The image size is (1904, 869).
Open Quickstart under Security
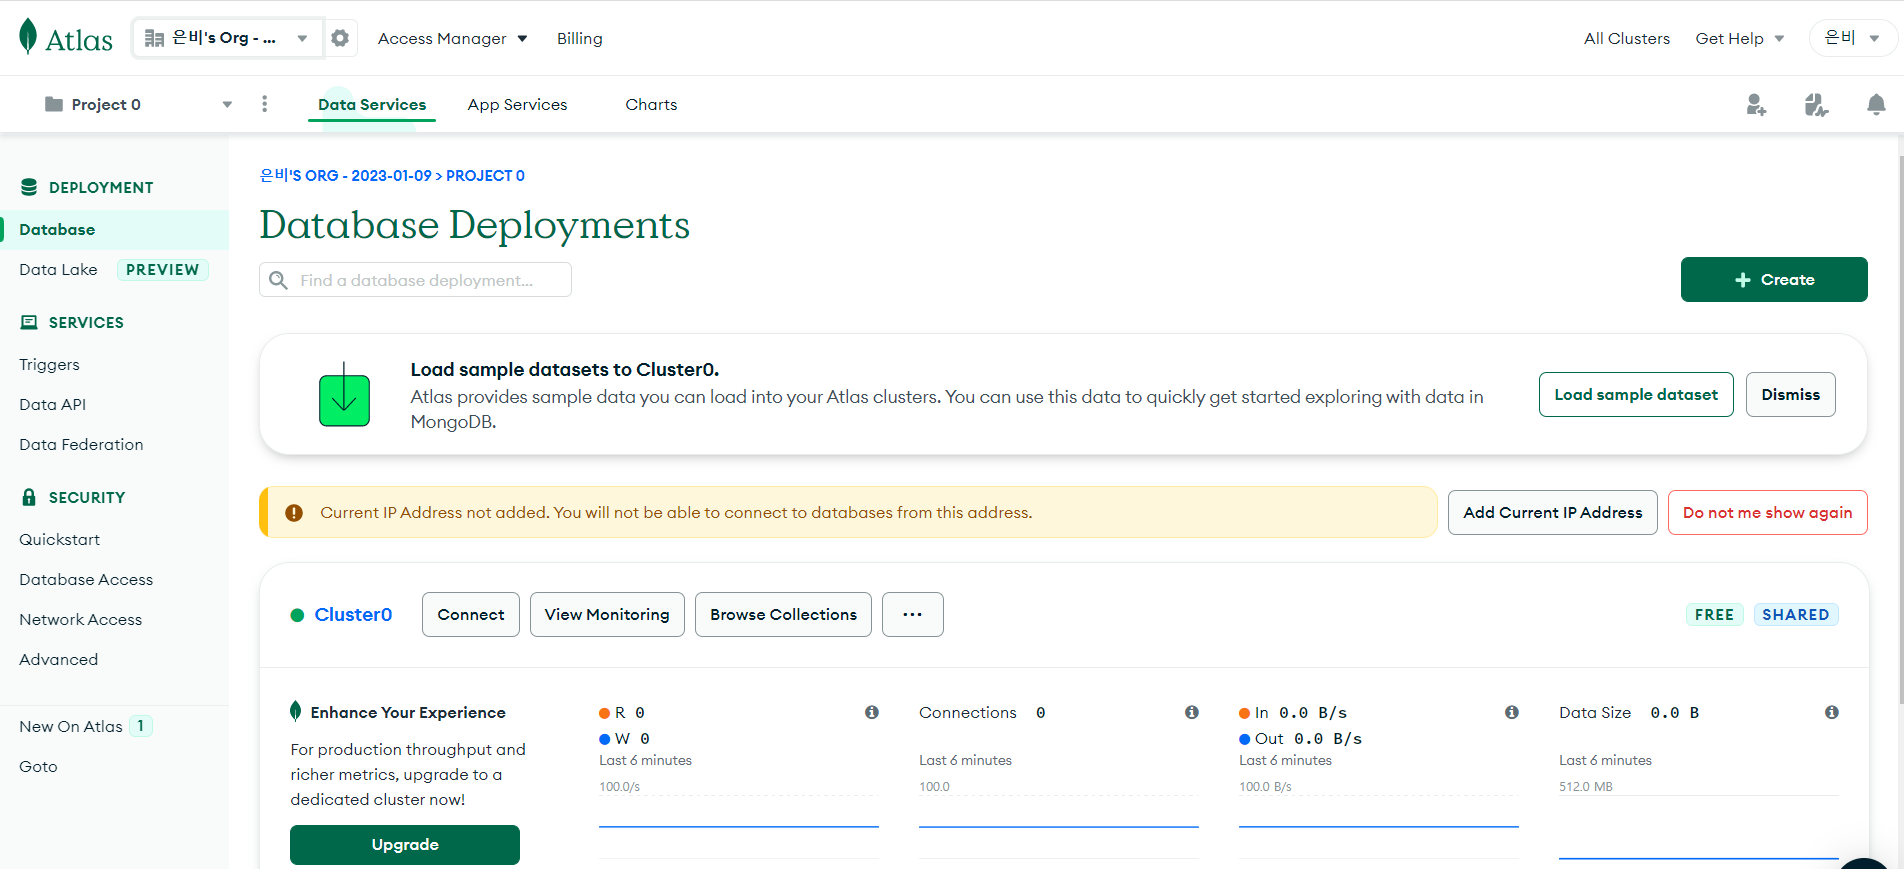tap(59, 539)
